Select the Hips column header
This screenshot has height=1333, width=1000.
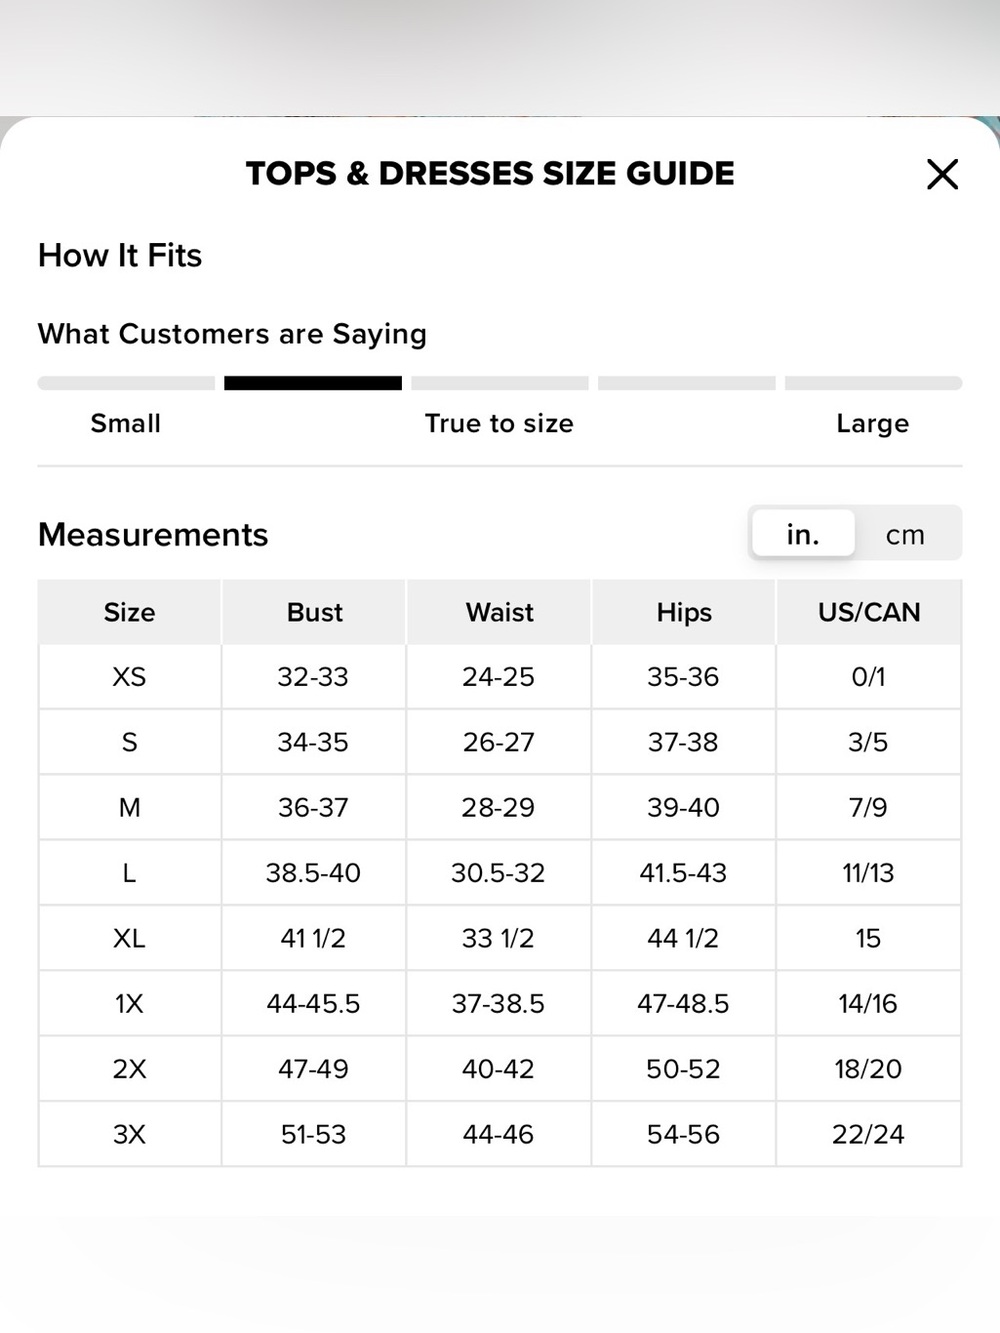[684, 612]
